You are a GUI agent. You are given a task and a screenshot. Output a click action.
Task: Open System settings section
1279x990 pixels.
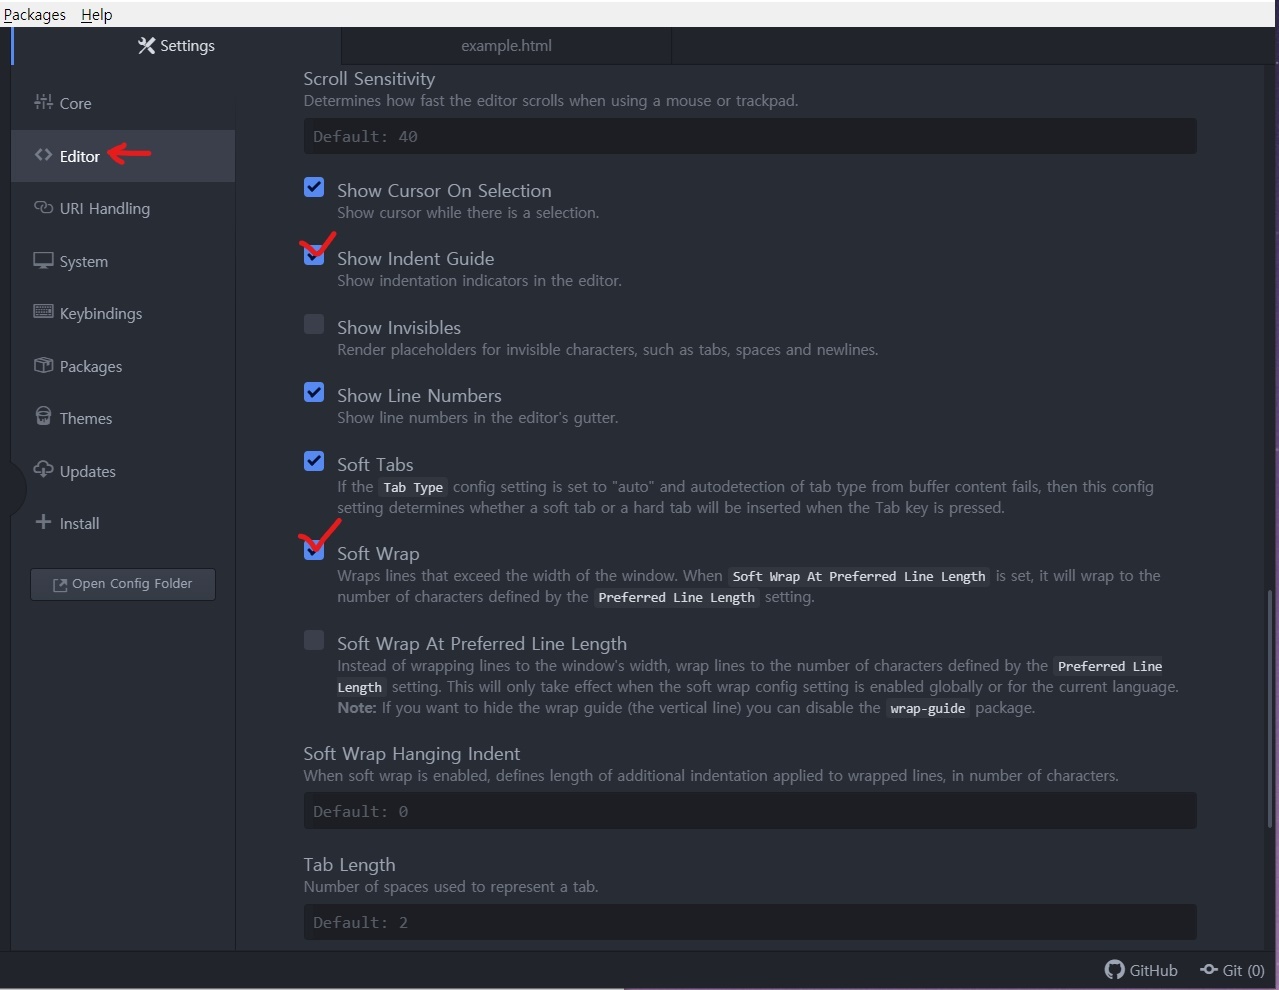point(123,261)
